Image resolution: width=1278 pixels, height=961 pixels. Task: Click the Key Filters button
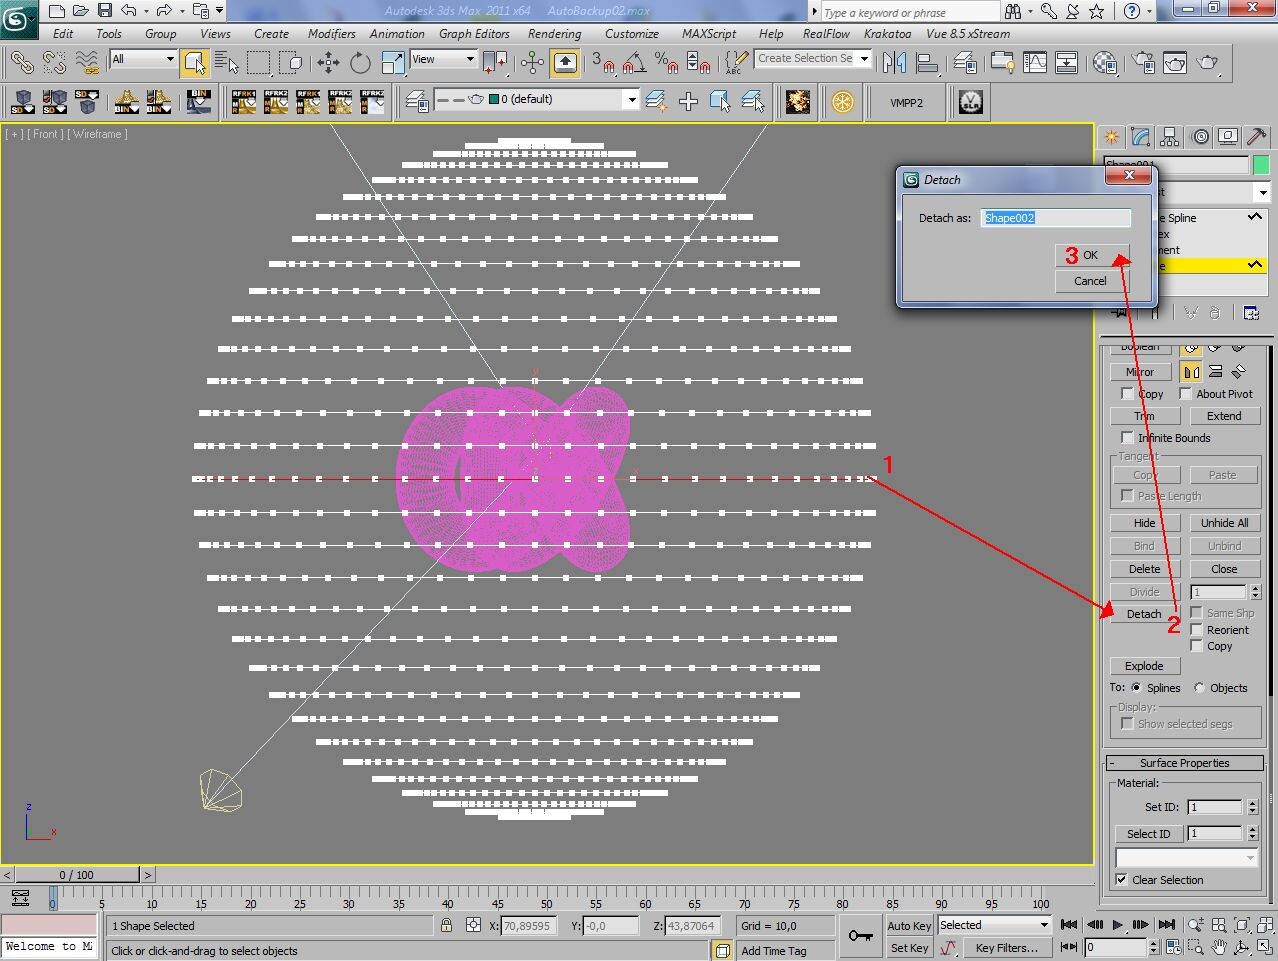coord(1007,947)
